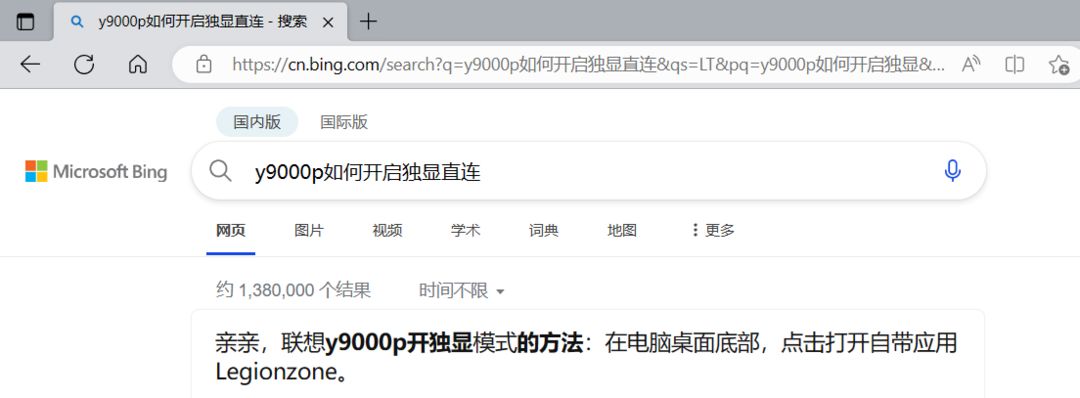The width and height of the screenshot is (1080, 398).
Task: Expand the 更多 search categories menu
Action: coord(713,231)
